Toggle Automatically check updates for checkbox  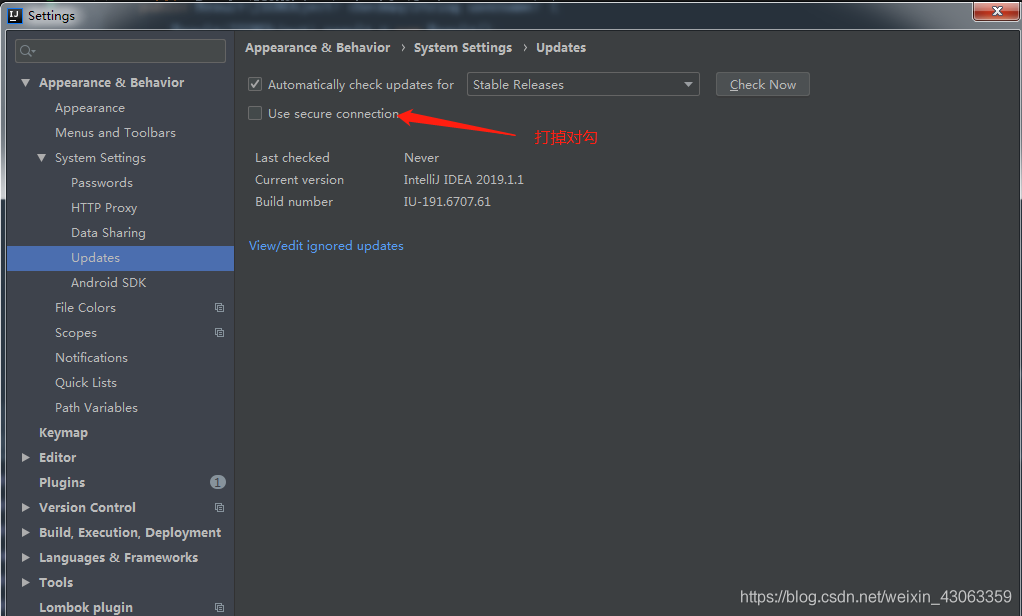point(255,84)
